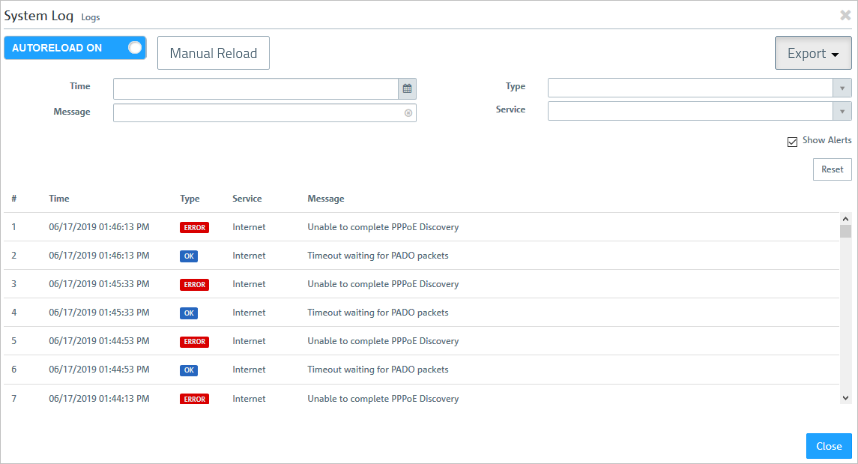Uncheck the Show Alerts checkbox
The height and width of the screenshot is (464, 858).
(x=792, y=141)
